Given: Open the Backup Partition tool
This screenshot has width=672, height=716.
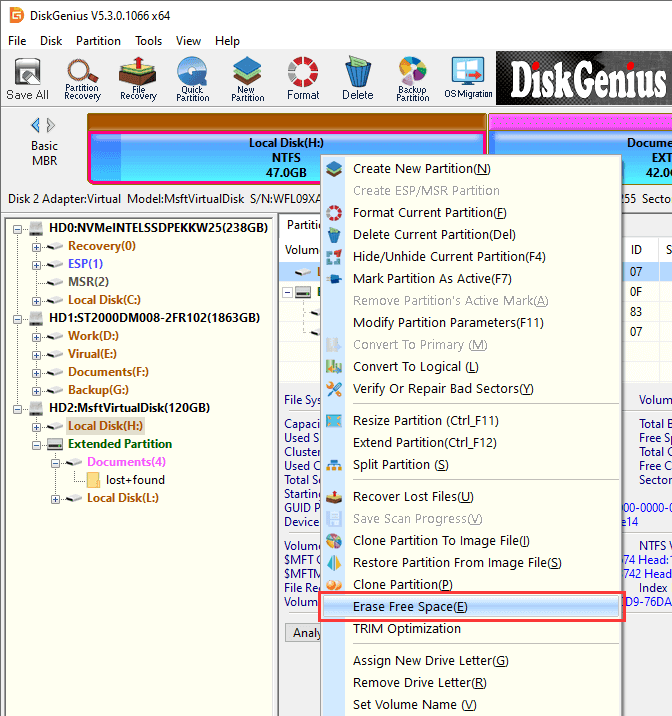Looking at the screenshot, I should [x=412, y=78].
